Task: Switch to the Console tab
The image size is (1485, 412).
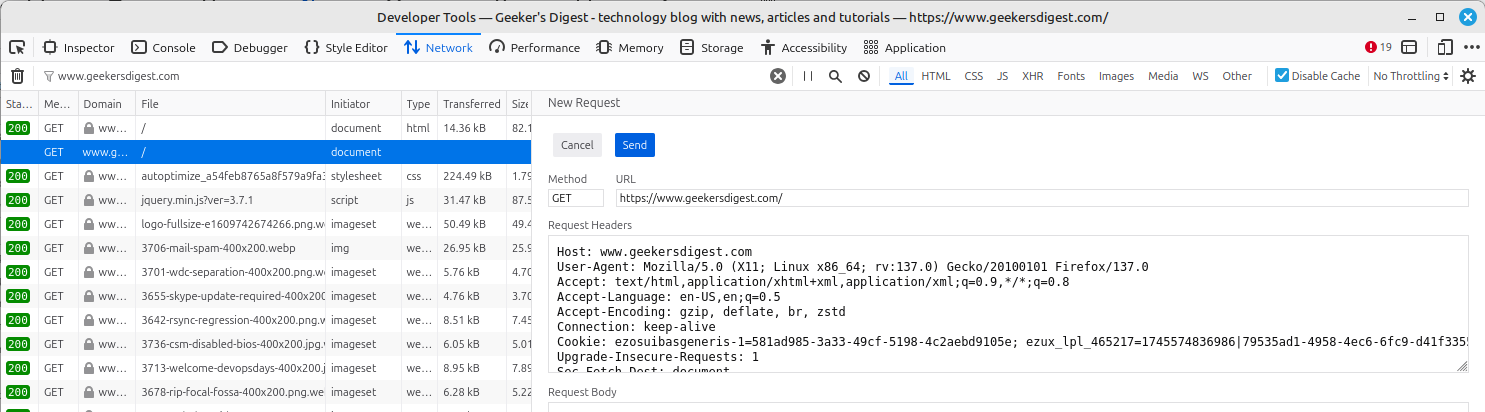Action: [163, 47]
